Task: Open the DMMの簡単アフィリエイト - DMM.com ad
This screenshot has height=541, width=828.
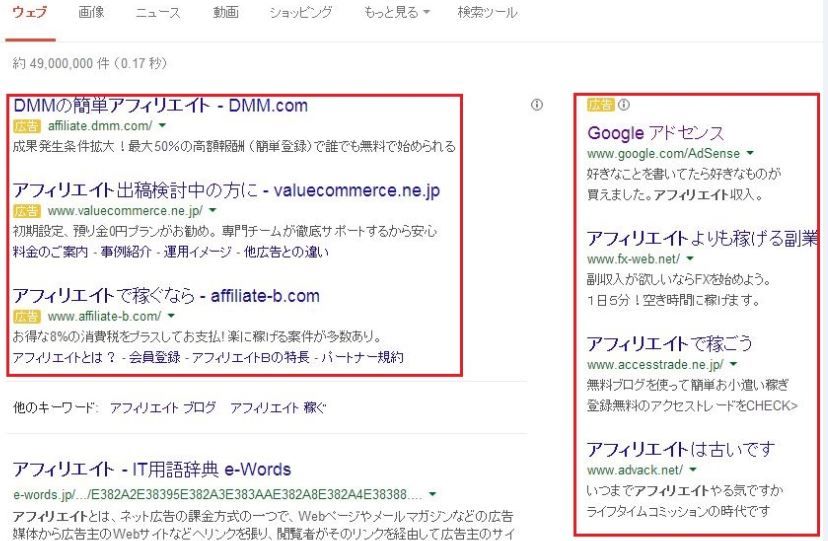Action: 161,106
